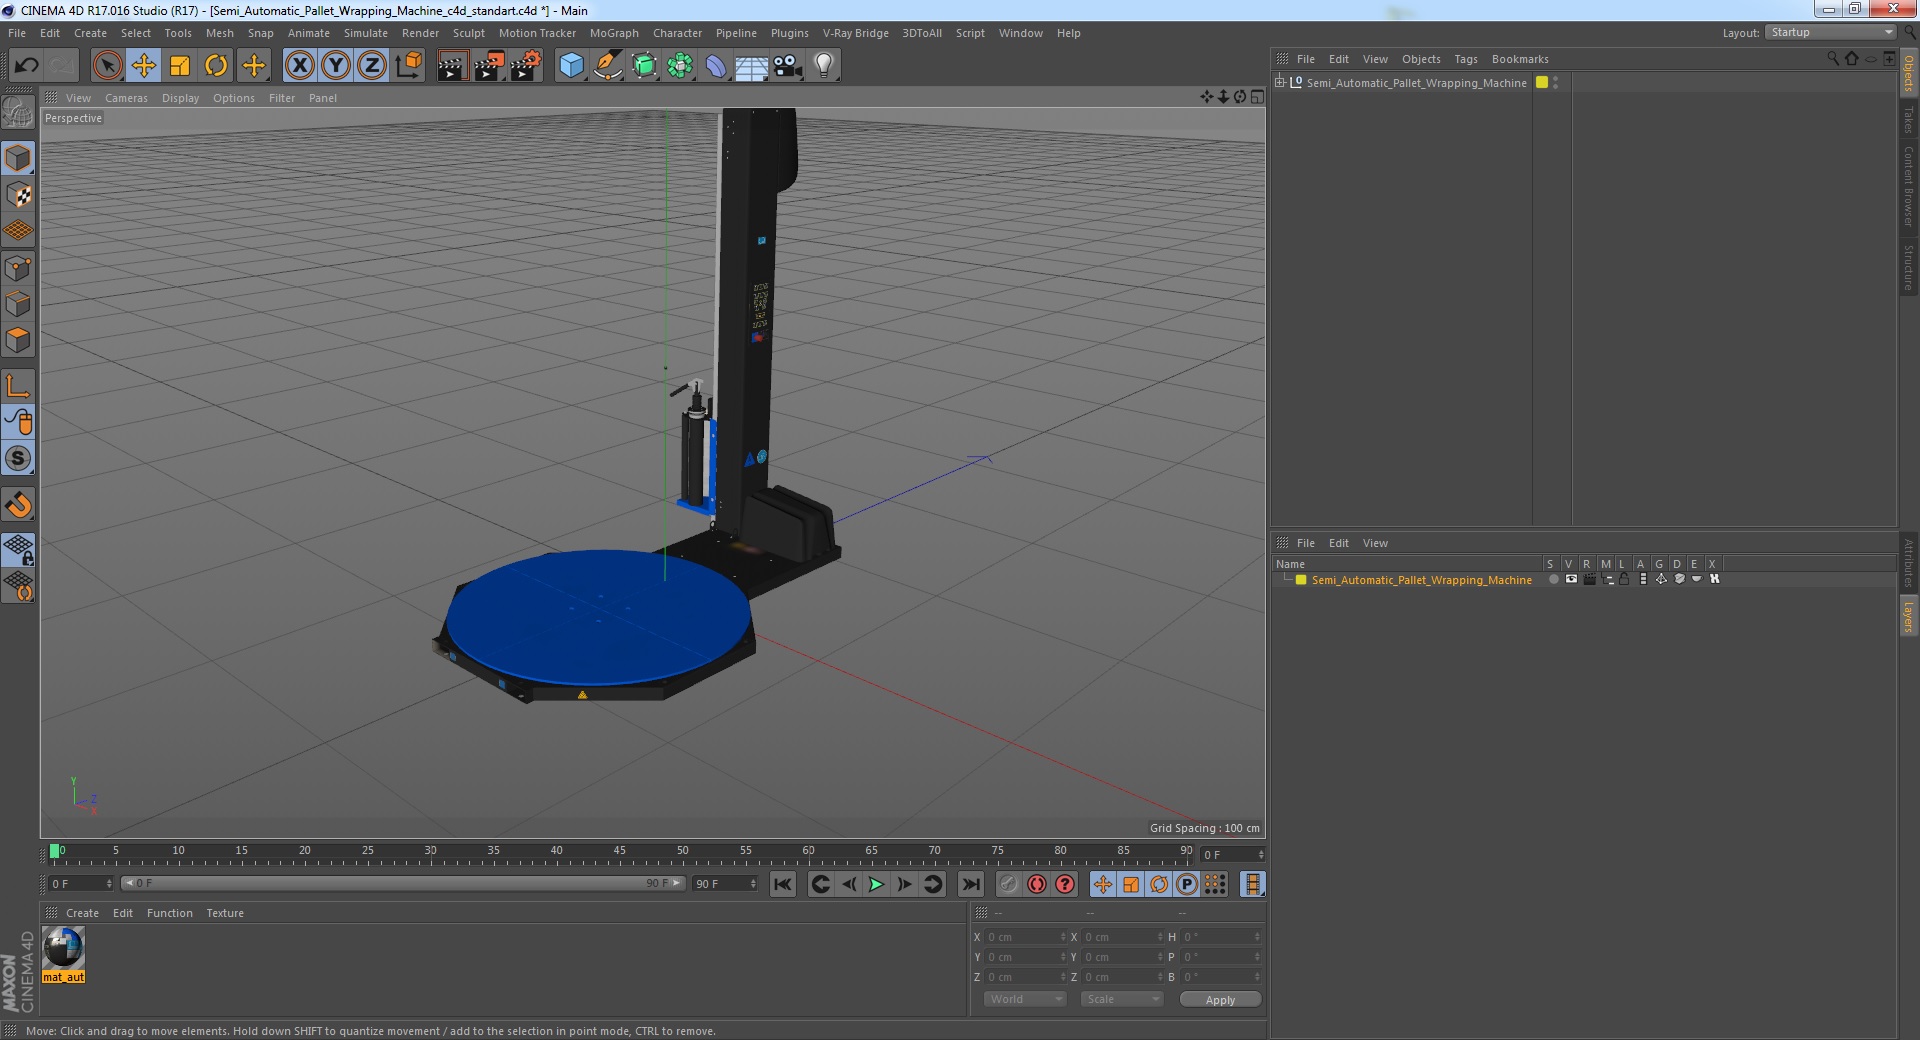Add a Cube primitive object
Viewport: 1920px width, 1040px height.
click(571, 66)
